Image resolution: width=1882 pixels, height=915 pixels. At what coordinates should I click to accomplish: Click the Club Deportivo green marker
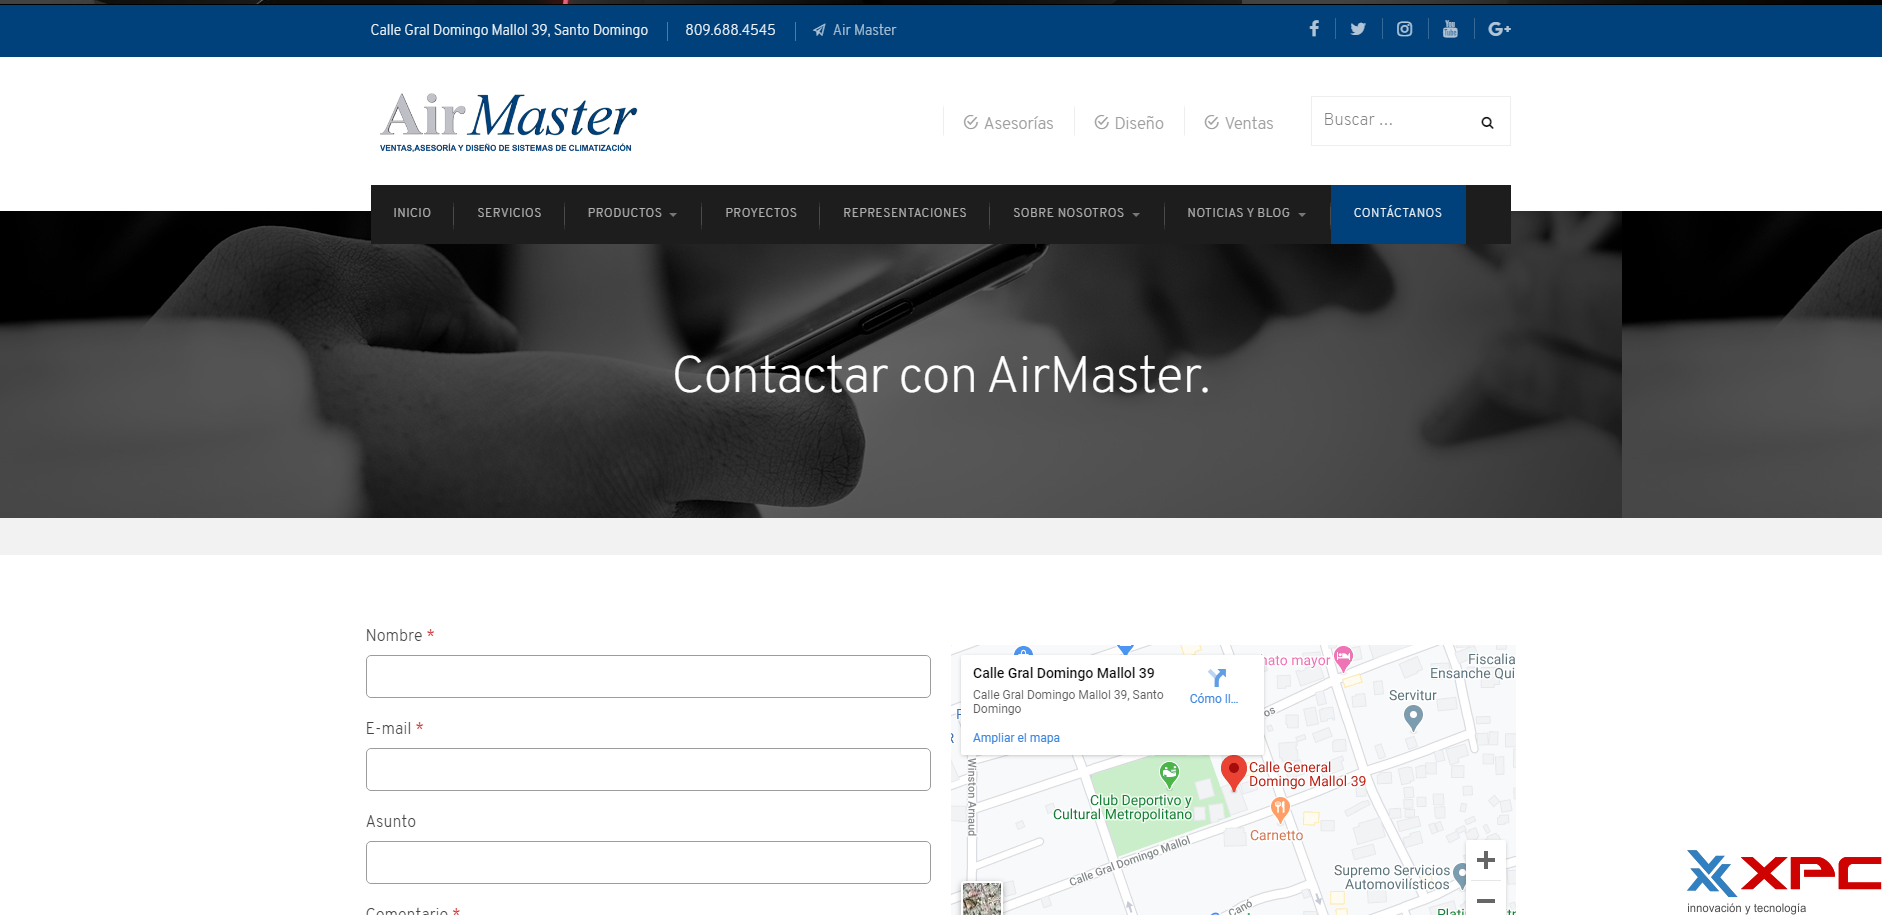click(1169, 773)
